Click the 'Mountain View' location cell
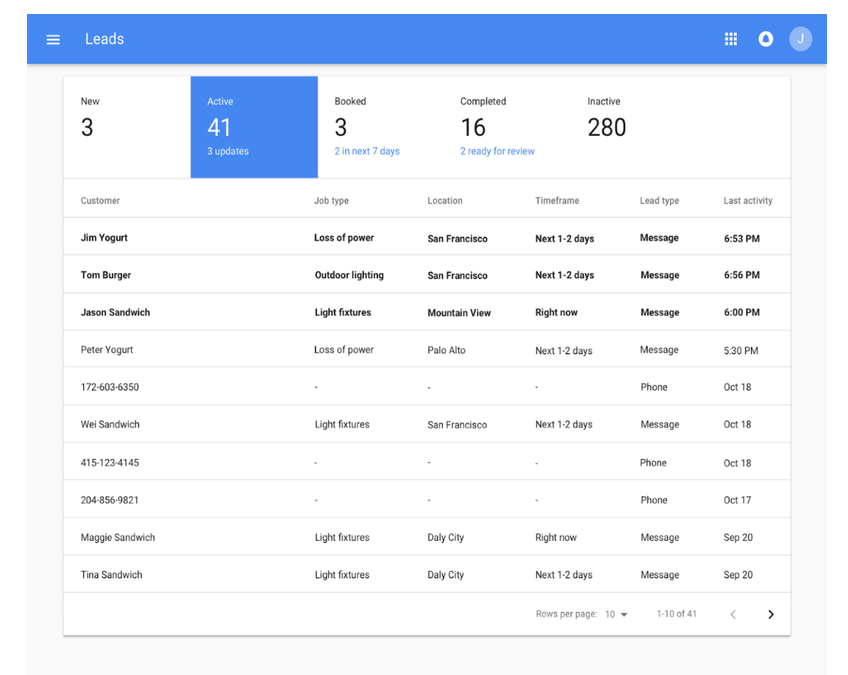 pos(459,313)
